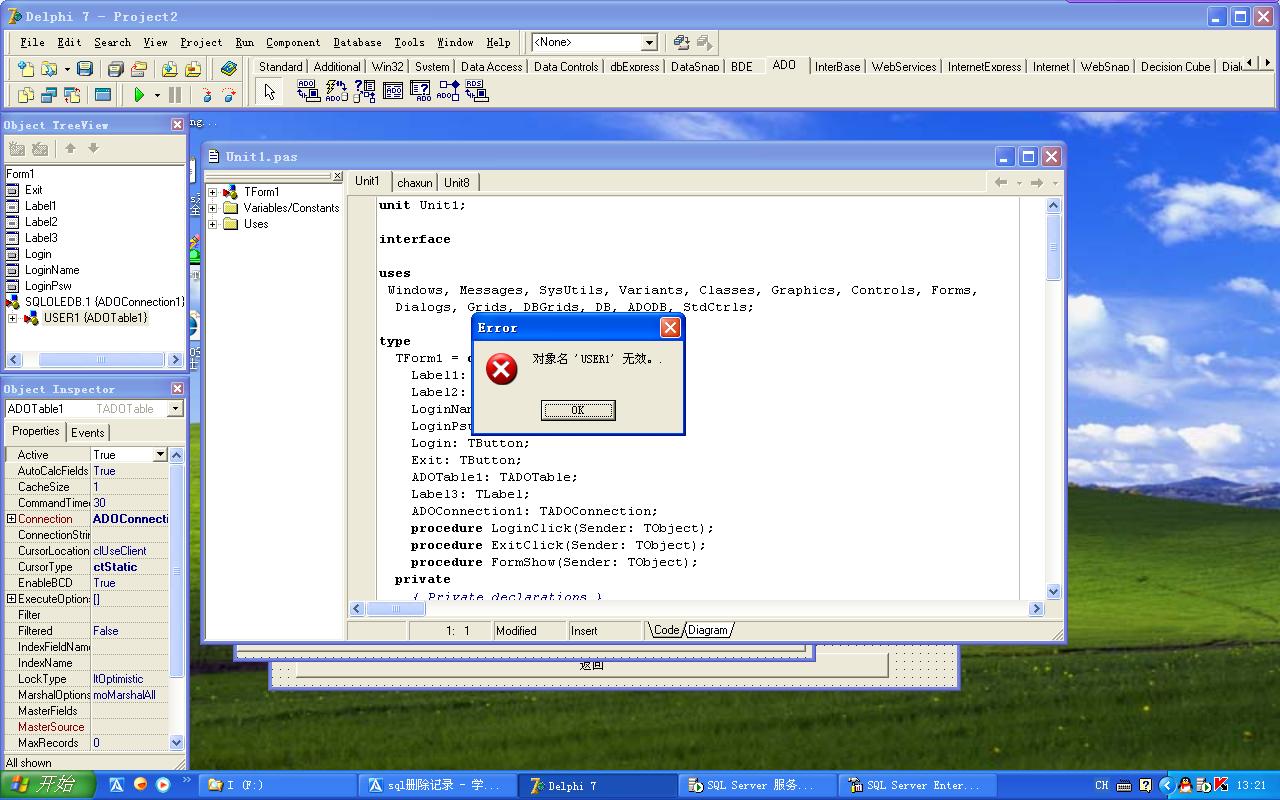Select Login item in Object TreeView
The width and height of the screenshot is (1280, 800).
[38, 254]
